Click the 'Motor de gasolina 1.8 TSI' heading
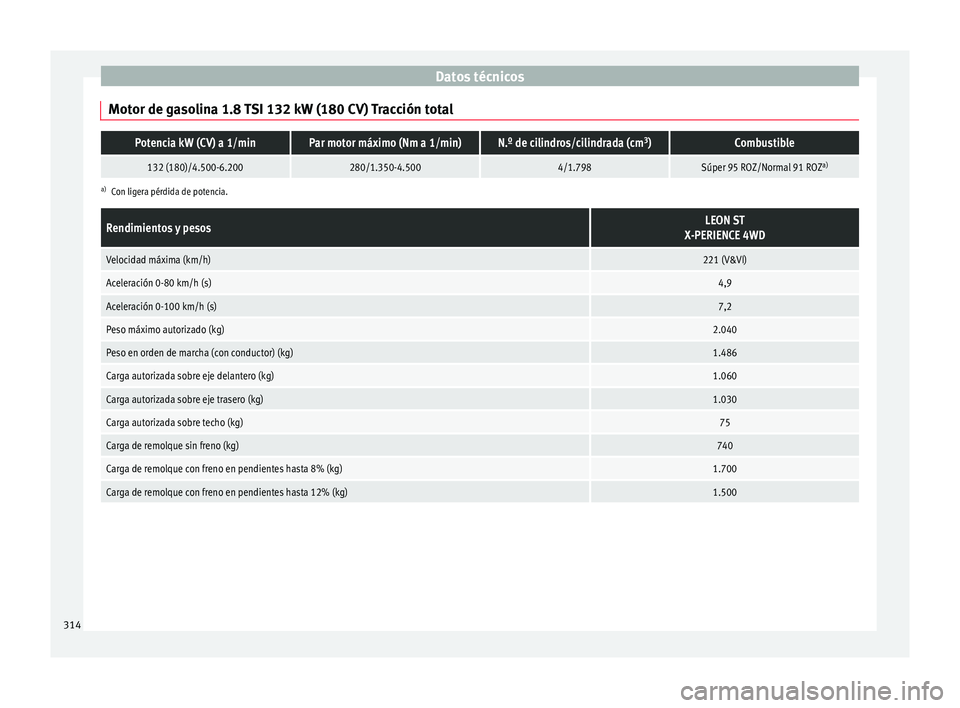 coord(281,108)
